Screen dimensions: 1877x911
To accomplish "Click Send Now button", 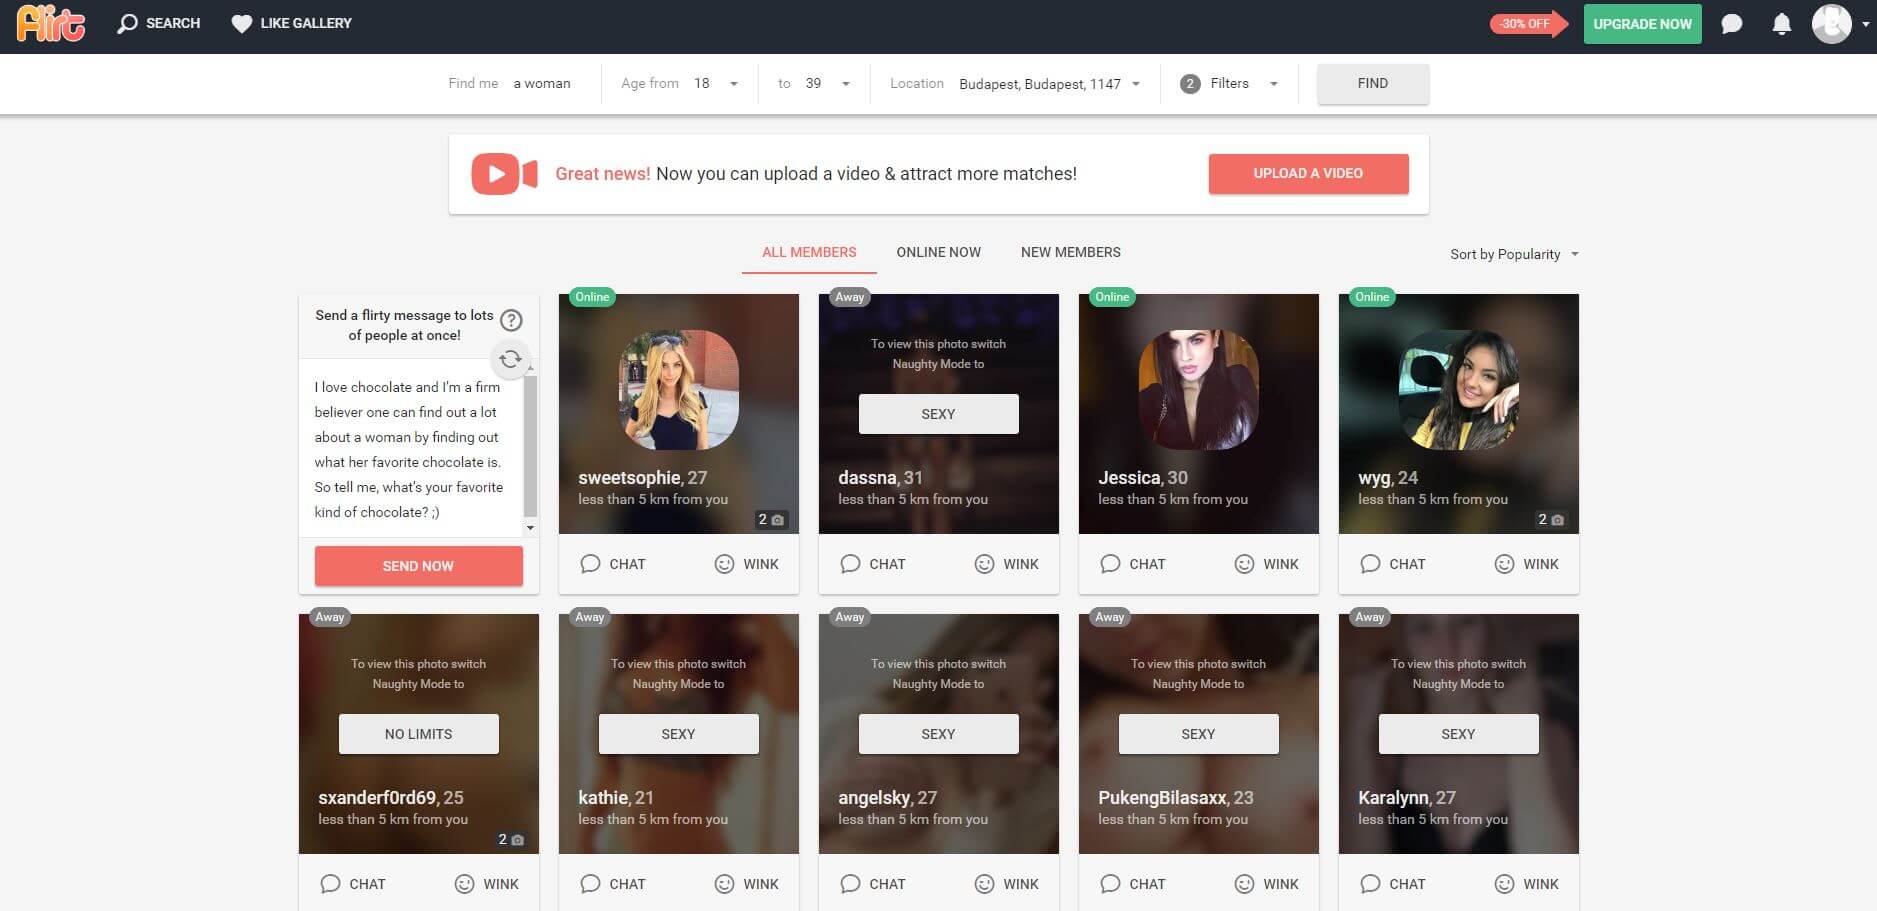I will 418,566.
